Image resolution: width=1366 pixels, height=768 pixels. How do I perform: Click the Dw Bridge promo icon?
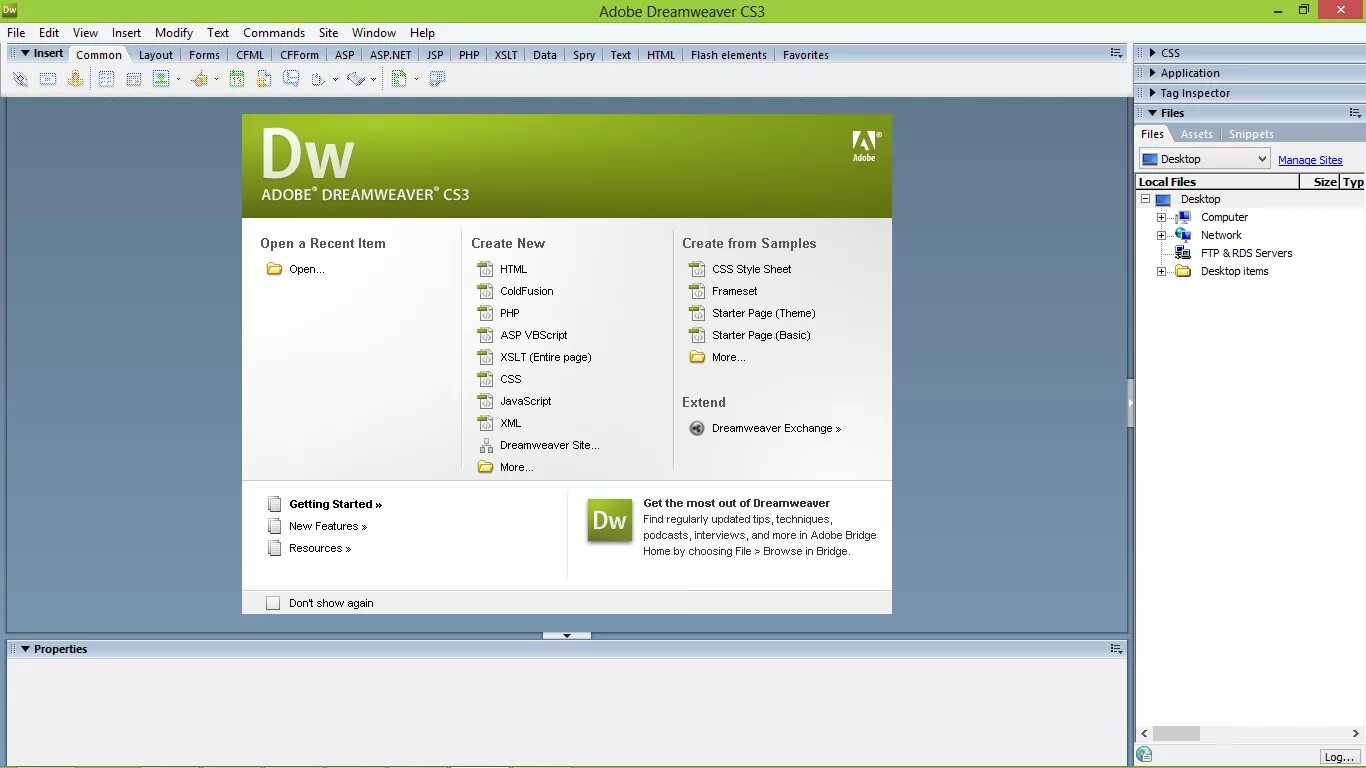(x=610, y=520)
